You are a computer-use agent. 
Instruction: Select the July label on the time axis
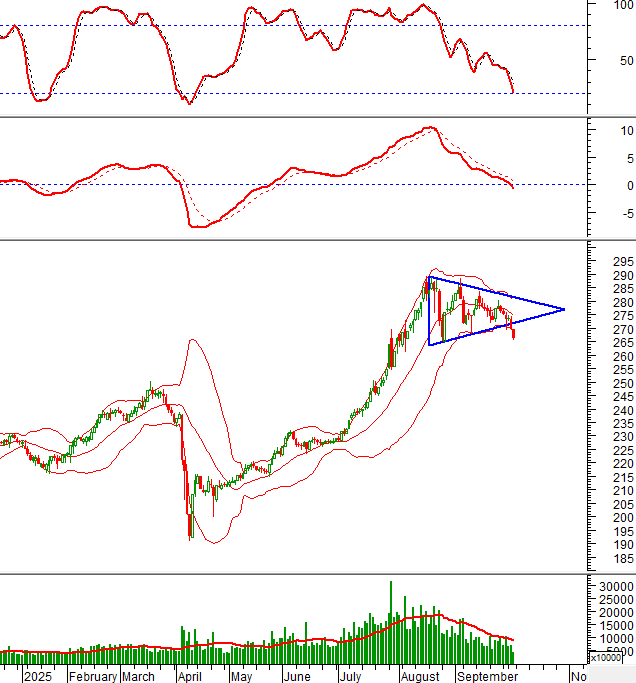tap(350, 676)
